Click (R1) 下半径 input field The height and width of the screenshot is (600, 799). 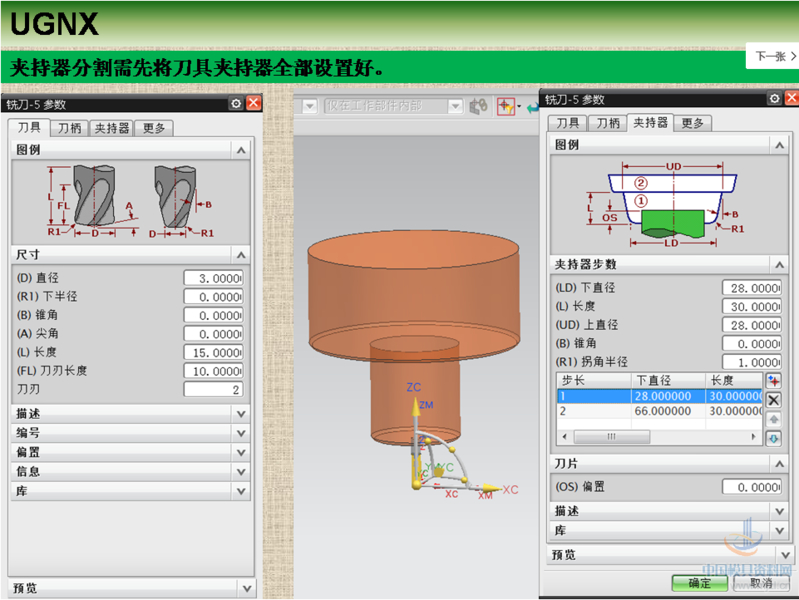214,297
